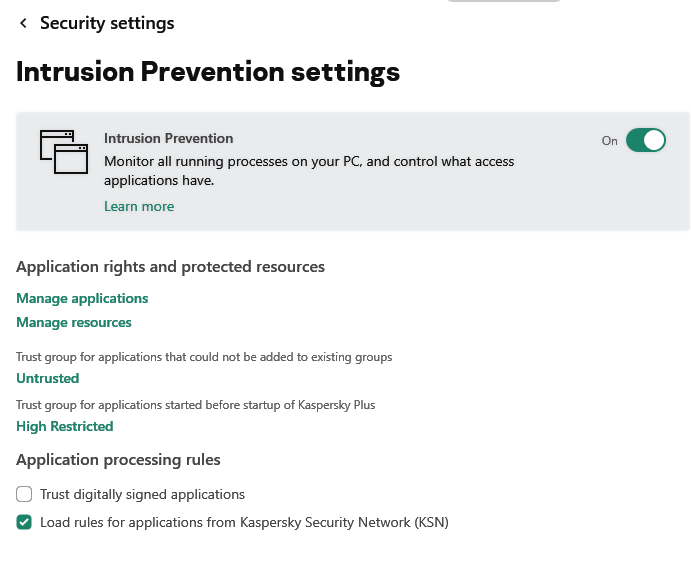The height and width of the screenshot is (565, 691).
Task: Click the Application rights and protected resources heading
Action: [170, 267]
